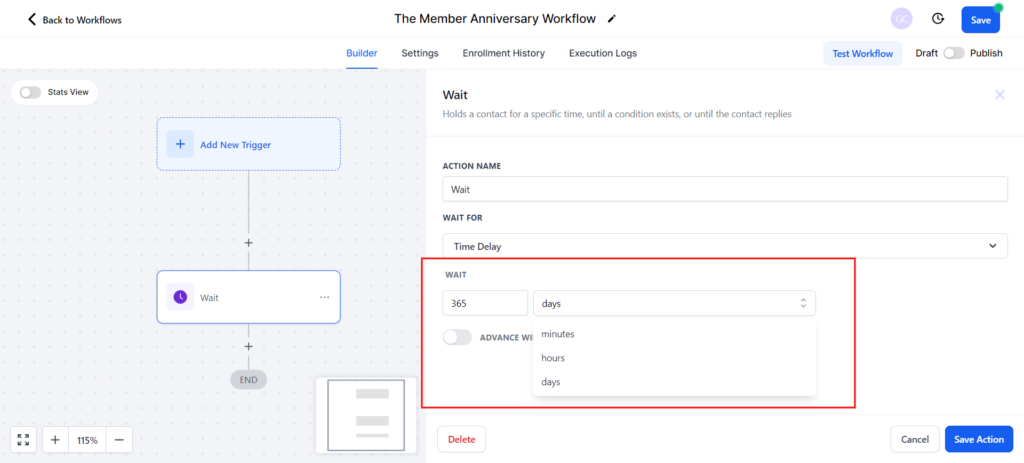Screen dimensions: 1024x463
Task: Select hours from the unit list
Action: coord(554,358)
